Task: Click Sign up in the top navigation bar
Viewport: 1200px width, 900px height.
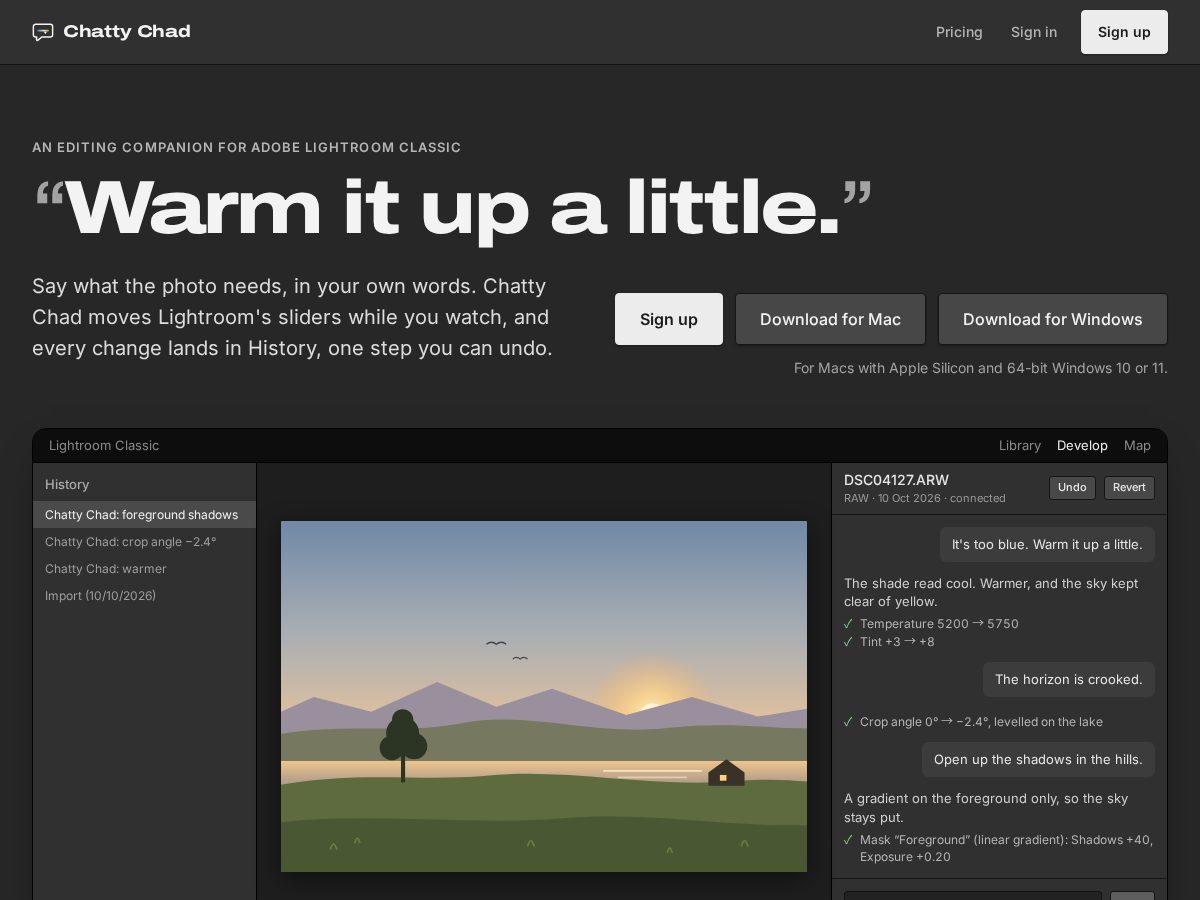Action: click(1124, 32)
